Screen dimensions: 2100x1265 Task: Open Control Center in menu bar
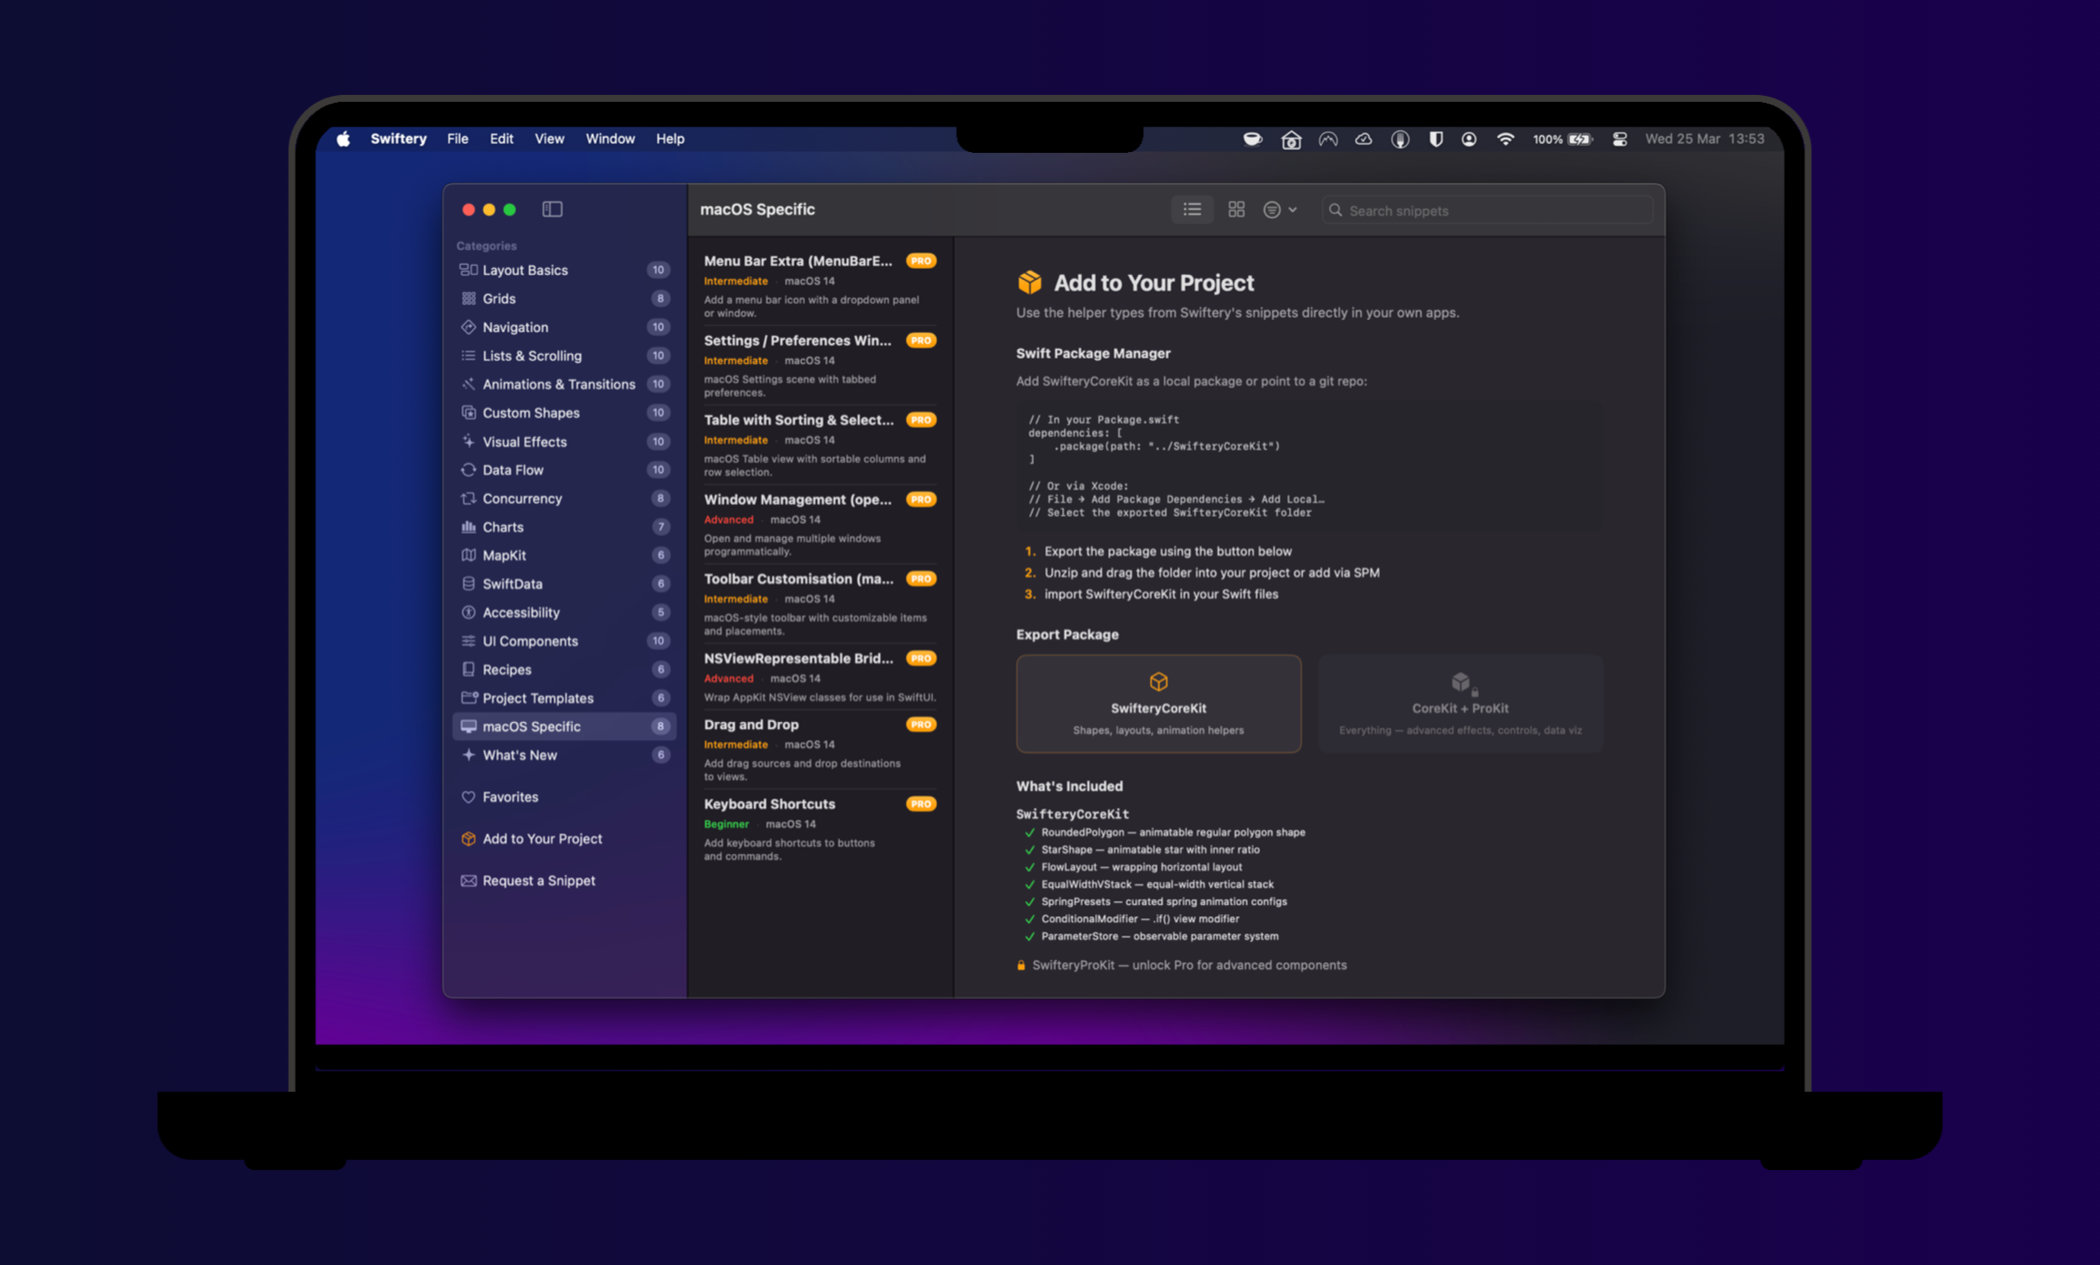point(1619,139)
